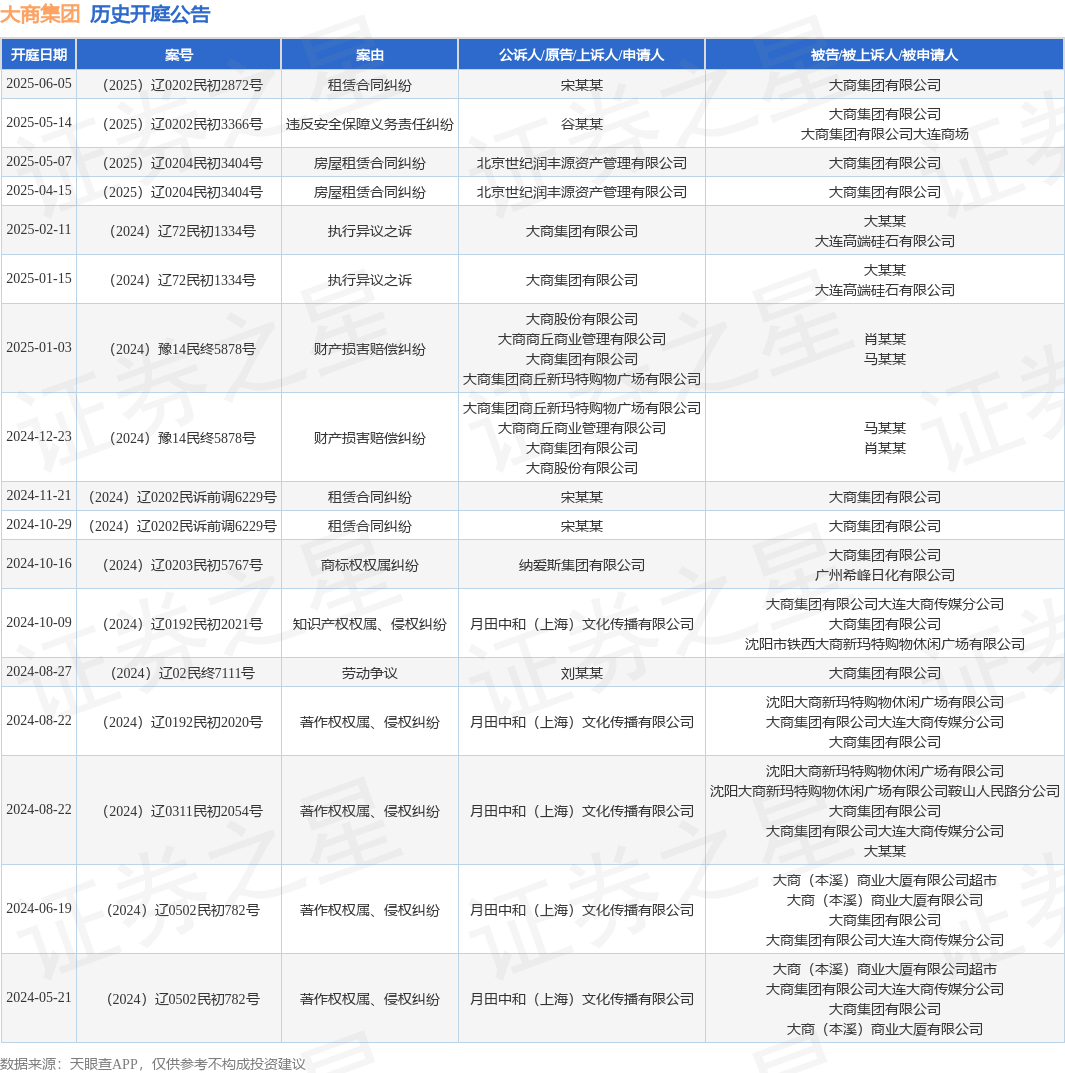Click 月田中和 plaintiff in the 2024-06-19 row
Screen dimensions: 1065x1073
pos(582,910)
